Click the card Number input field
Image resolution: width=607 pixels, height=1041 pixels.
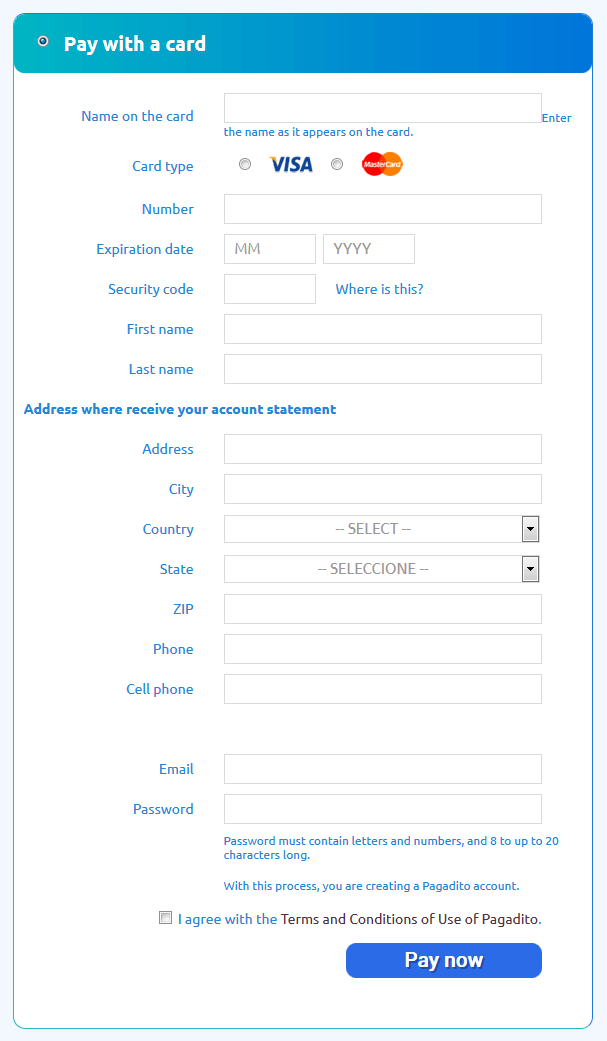tap(382, 209)
